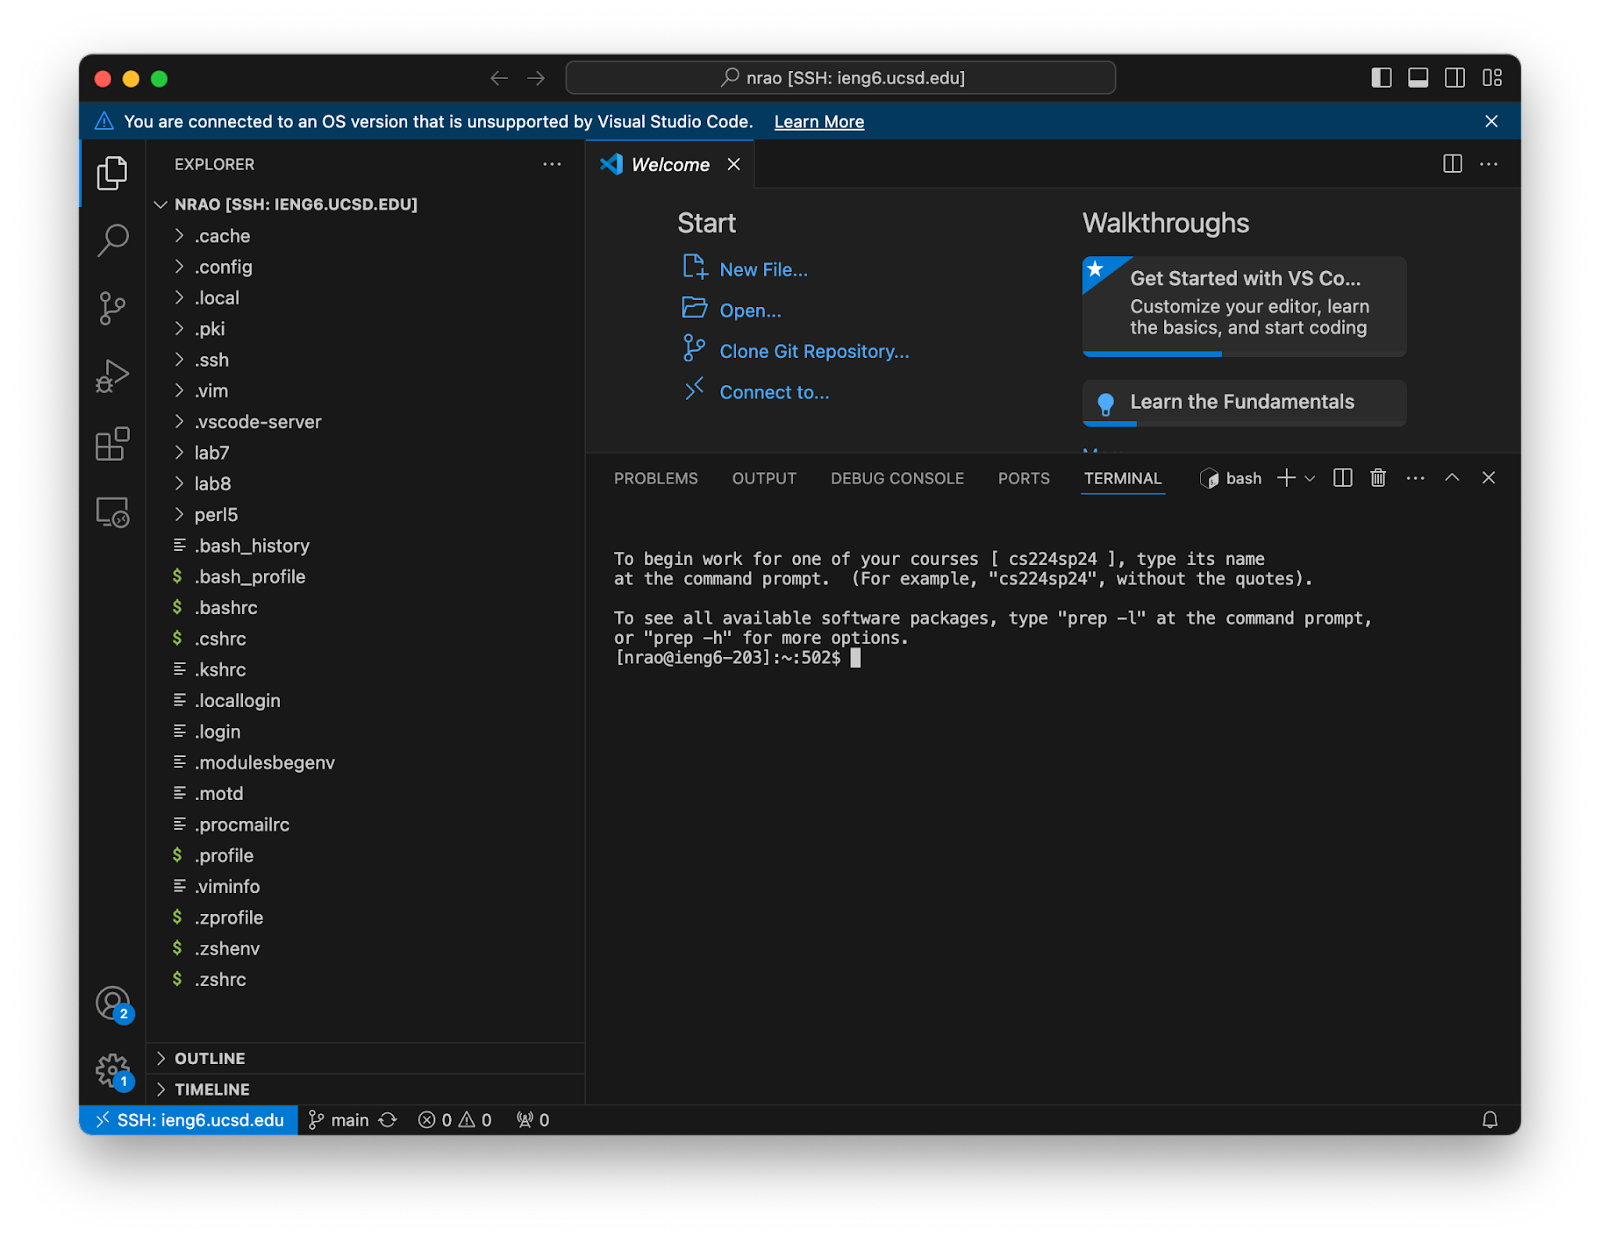
Task: Open editor more actions menu
Action: point(1489,164)
